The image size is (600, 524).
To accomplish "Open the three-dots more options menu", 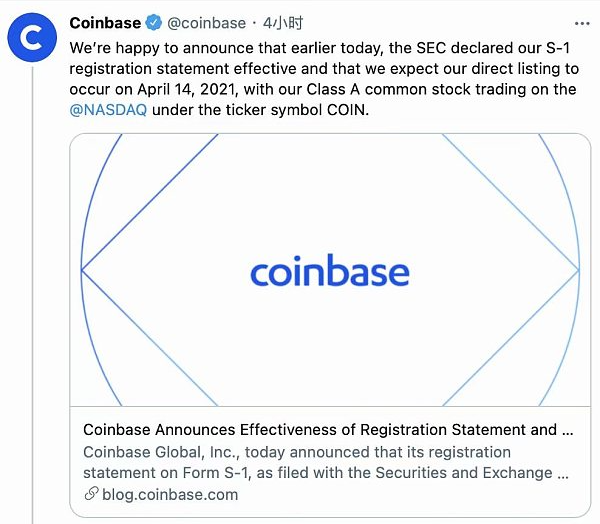I will pyautogui.click(x=582, y=24).
